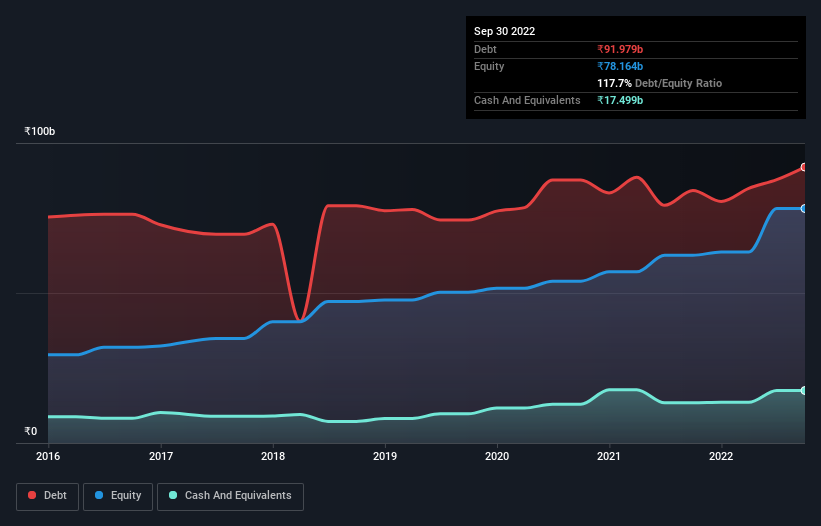Click the Equity label in tooltip

(489, 66)
